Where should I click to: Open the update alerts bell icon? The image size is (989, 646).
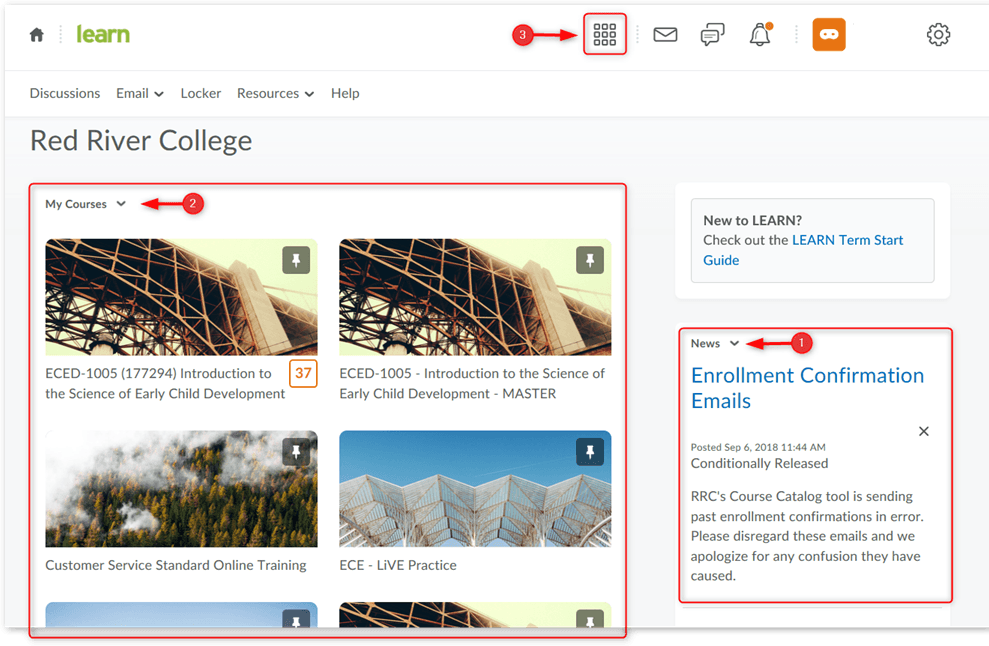tap(760, 35)
